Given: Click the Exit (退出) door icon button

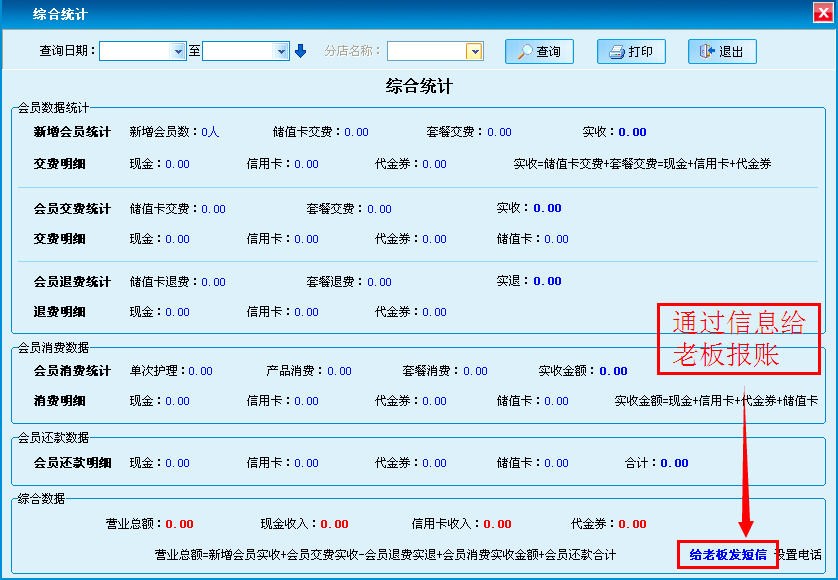Looking at the screenshot, I should [x=721, y=52].
